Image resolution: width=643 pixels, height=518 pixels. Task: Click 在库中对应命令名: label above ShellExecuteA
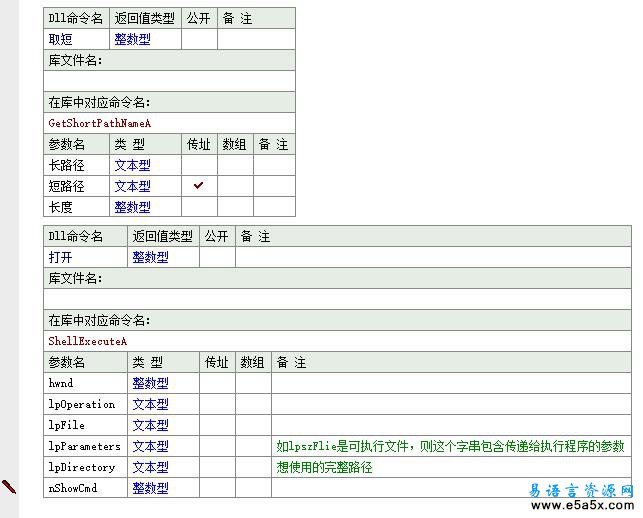99,320
